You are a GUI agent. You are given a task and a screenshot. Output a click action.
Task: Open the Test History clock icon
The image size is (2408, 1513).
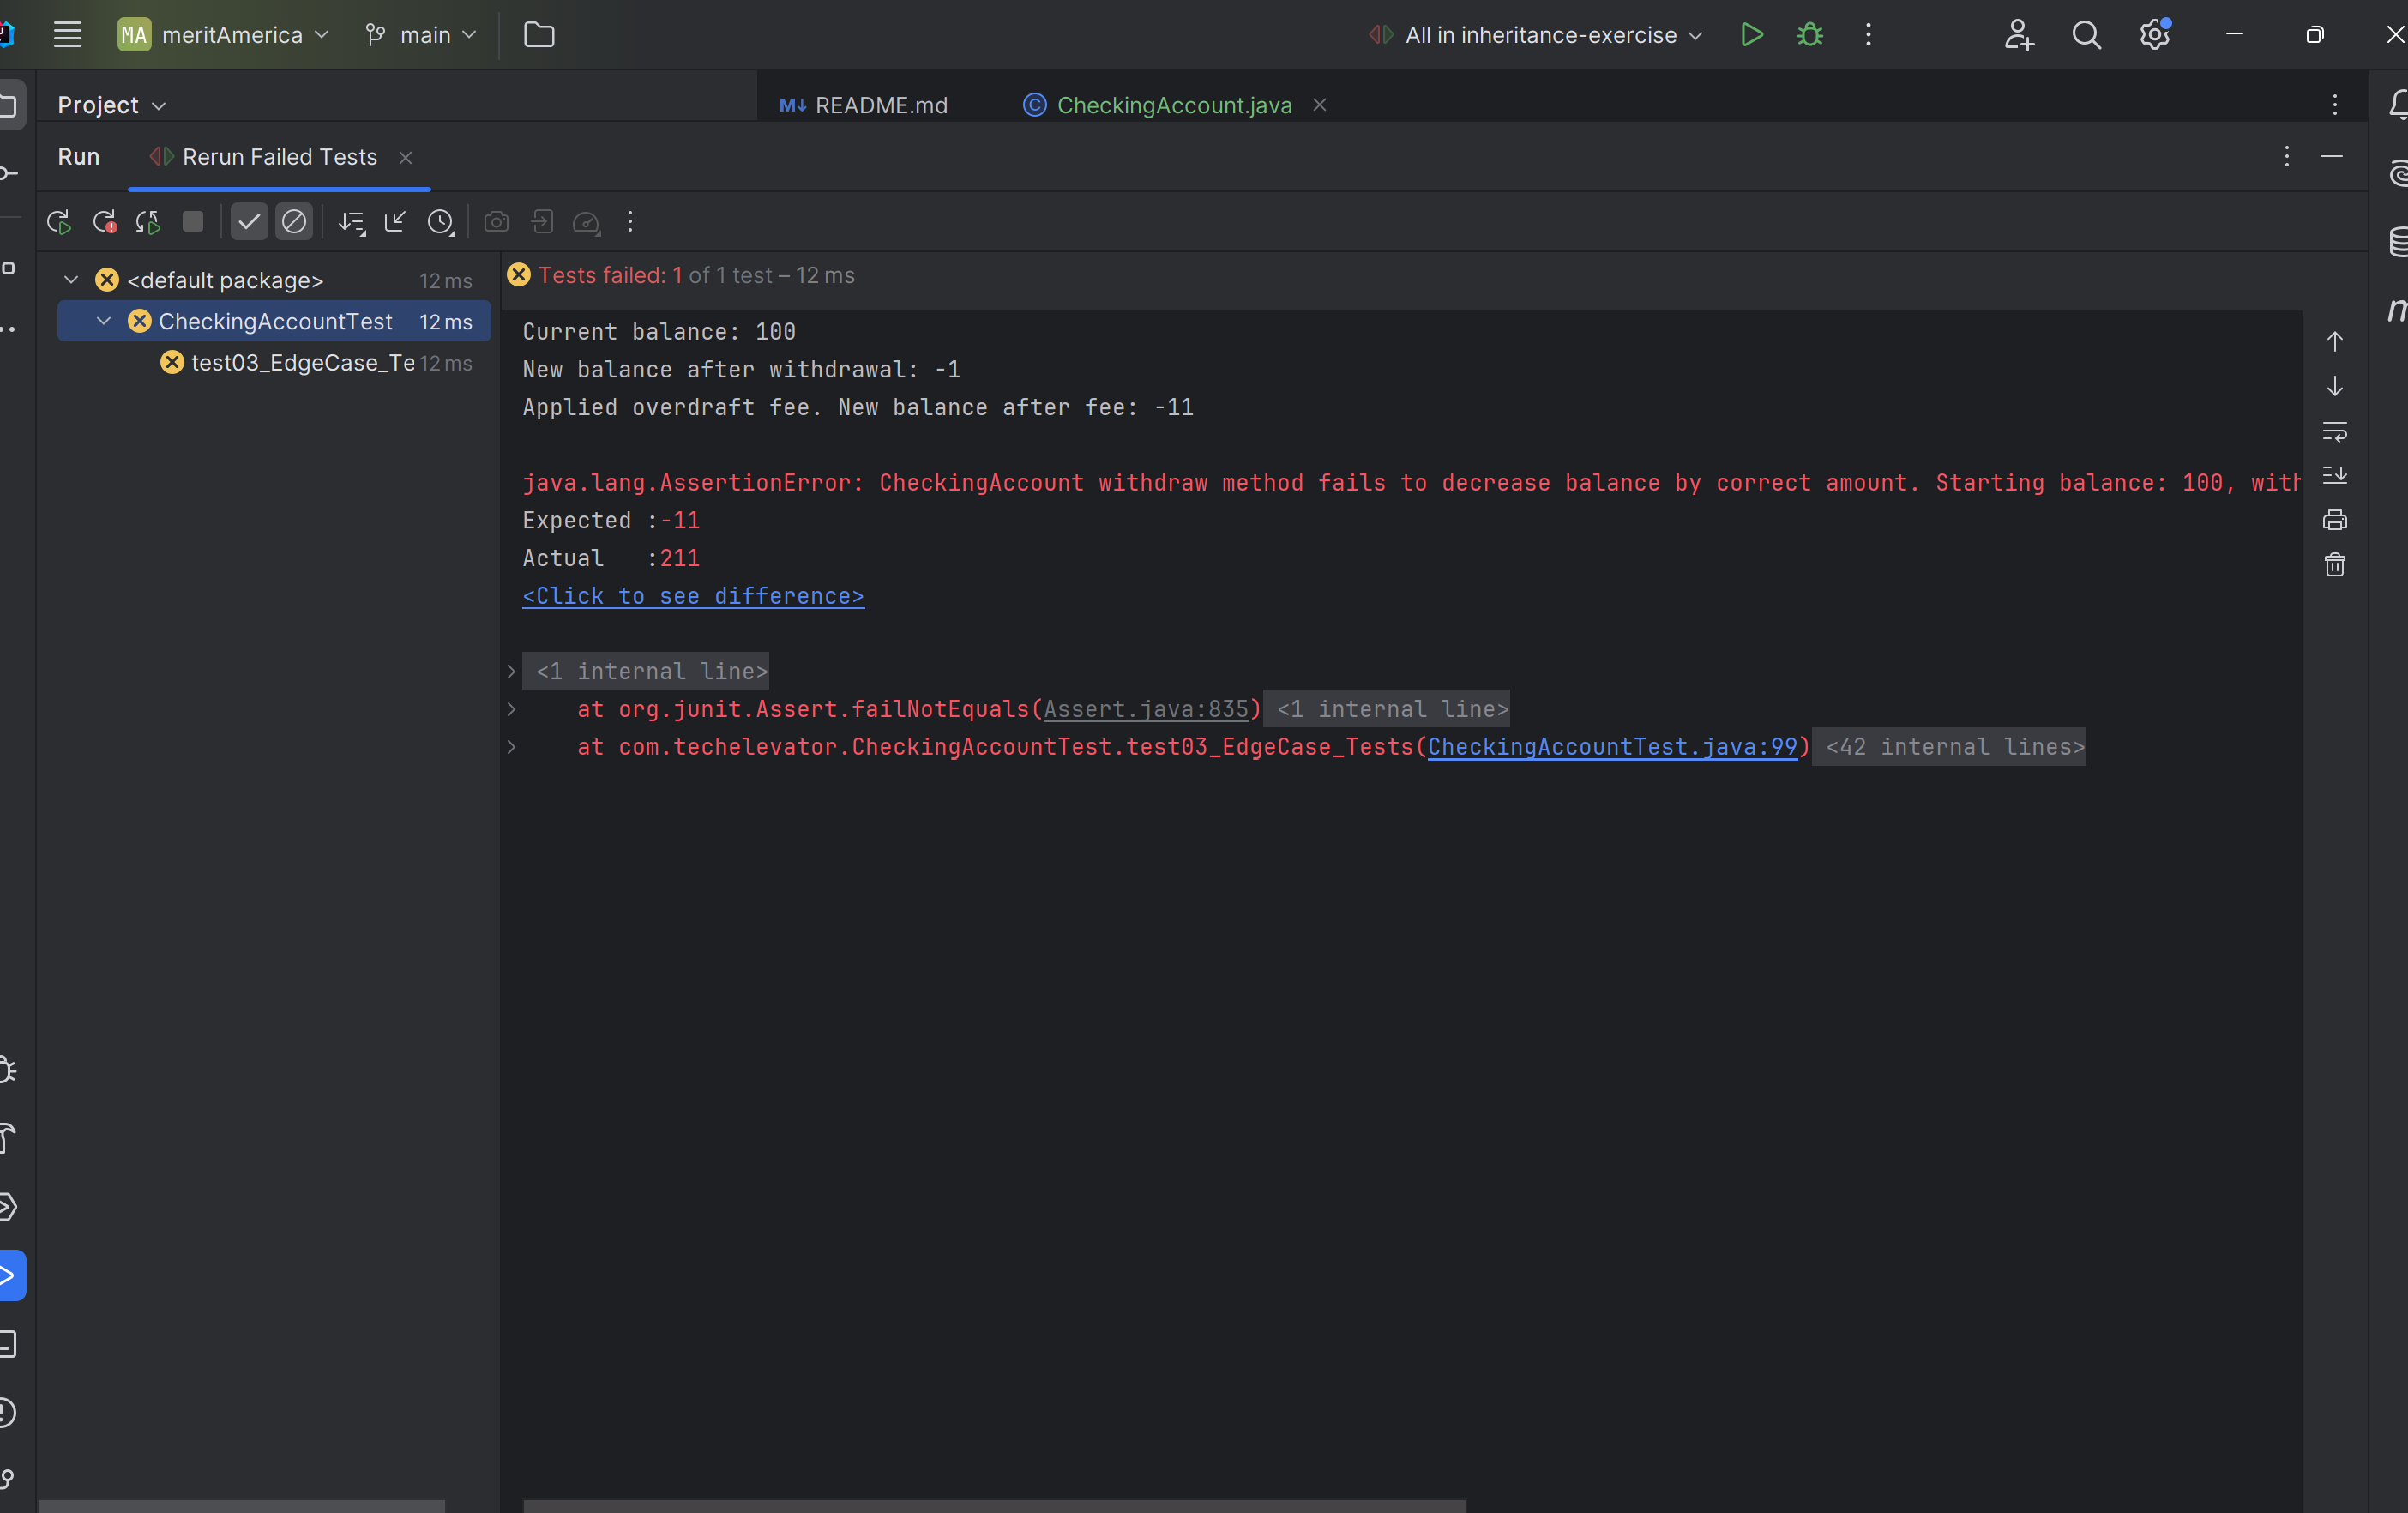coord(441,222)
